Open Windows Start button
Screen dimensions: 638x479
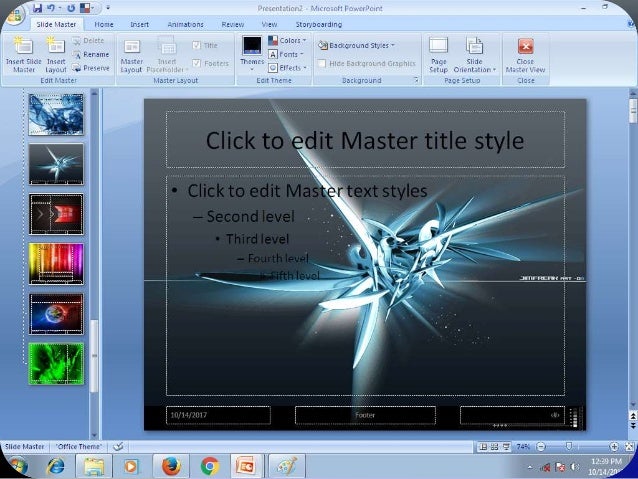tap(15, 466)
